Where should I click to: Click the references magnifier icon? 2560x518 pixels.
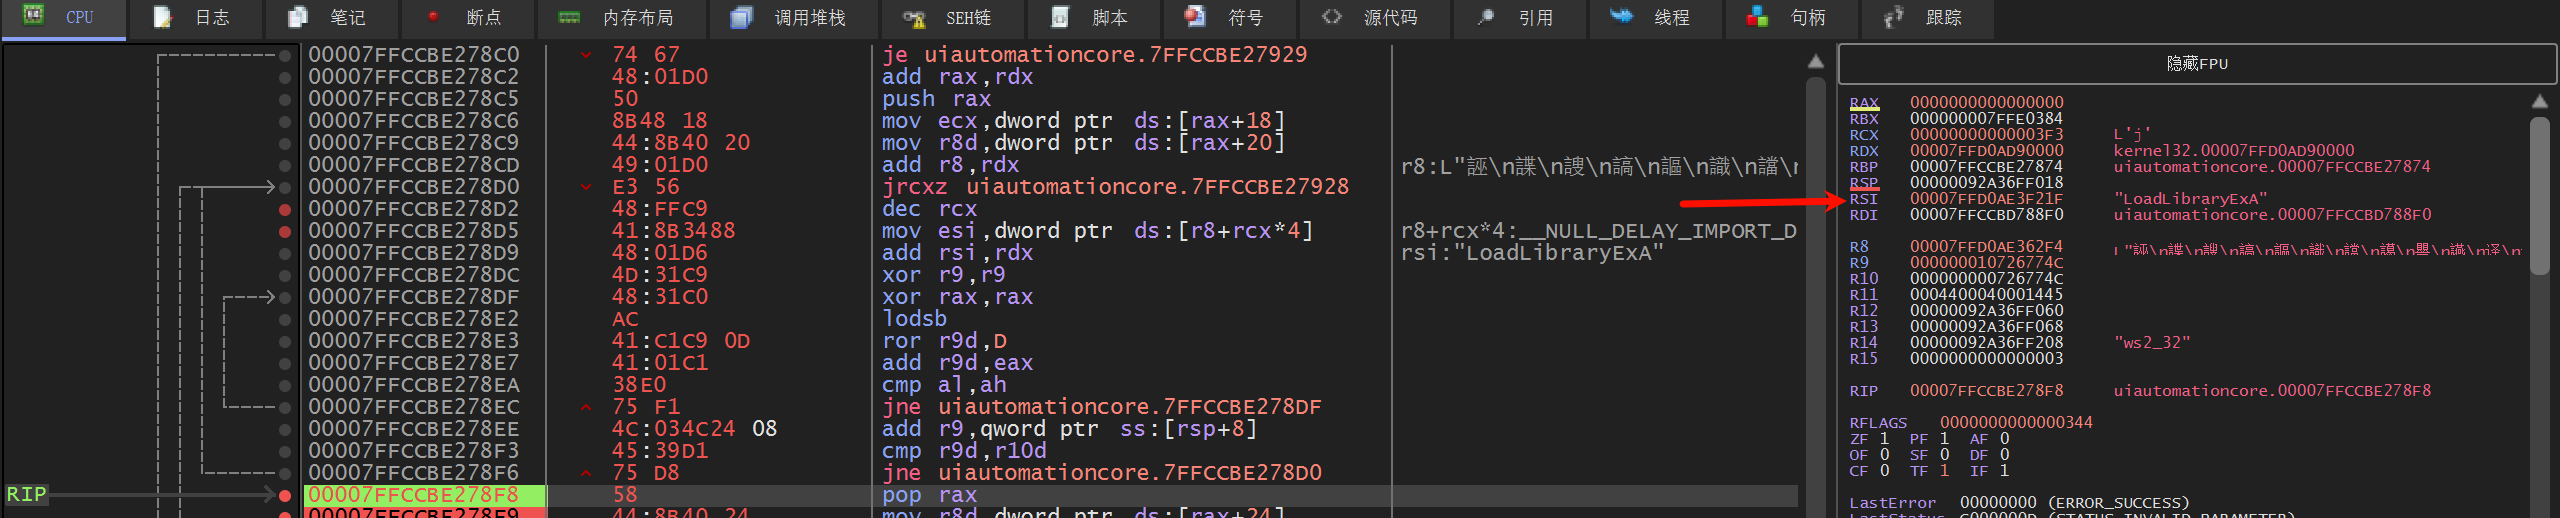[x=1486, y=16]
